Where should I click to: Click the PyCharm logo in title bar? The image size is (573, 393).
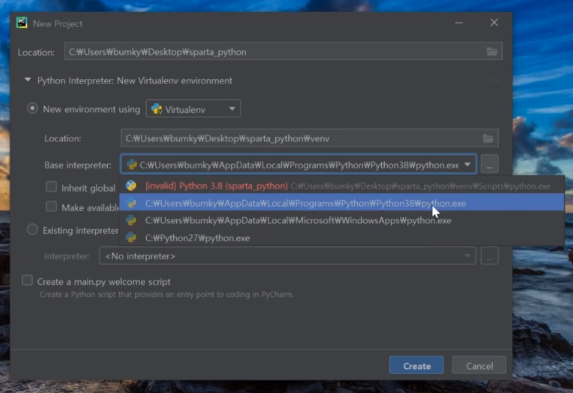pyautogui.click(x=22, y=23)
